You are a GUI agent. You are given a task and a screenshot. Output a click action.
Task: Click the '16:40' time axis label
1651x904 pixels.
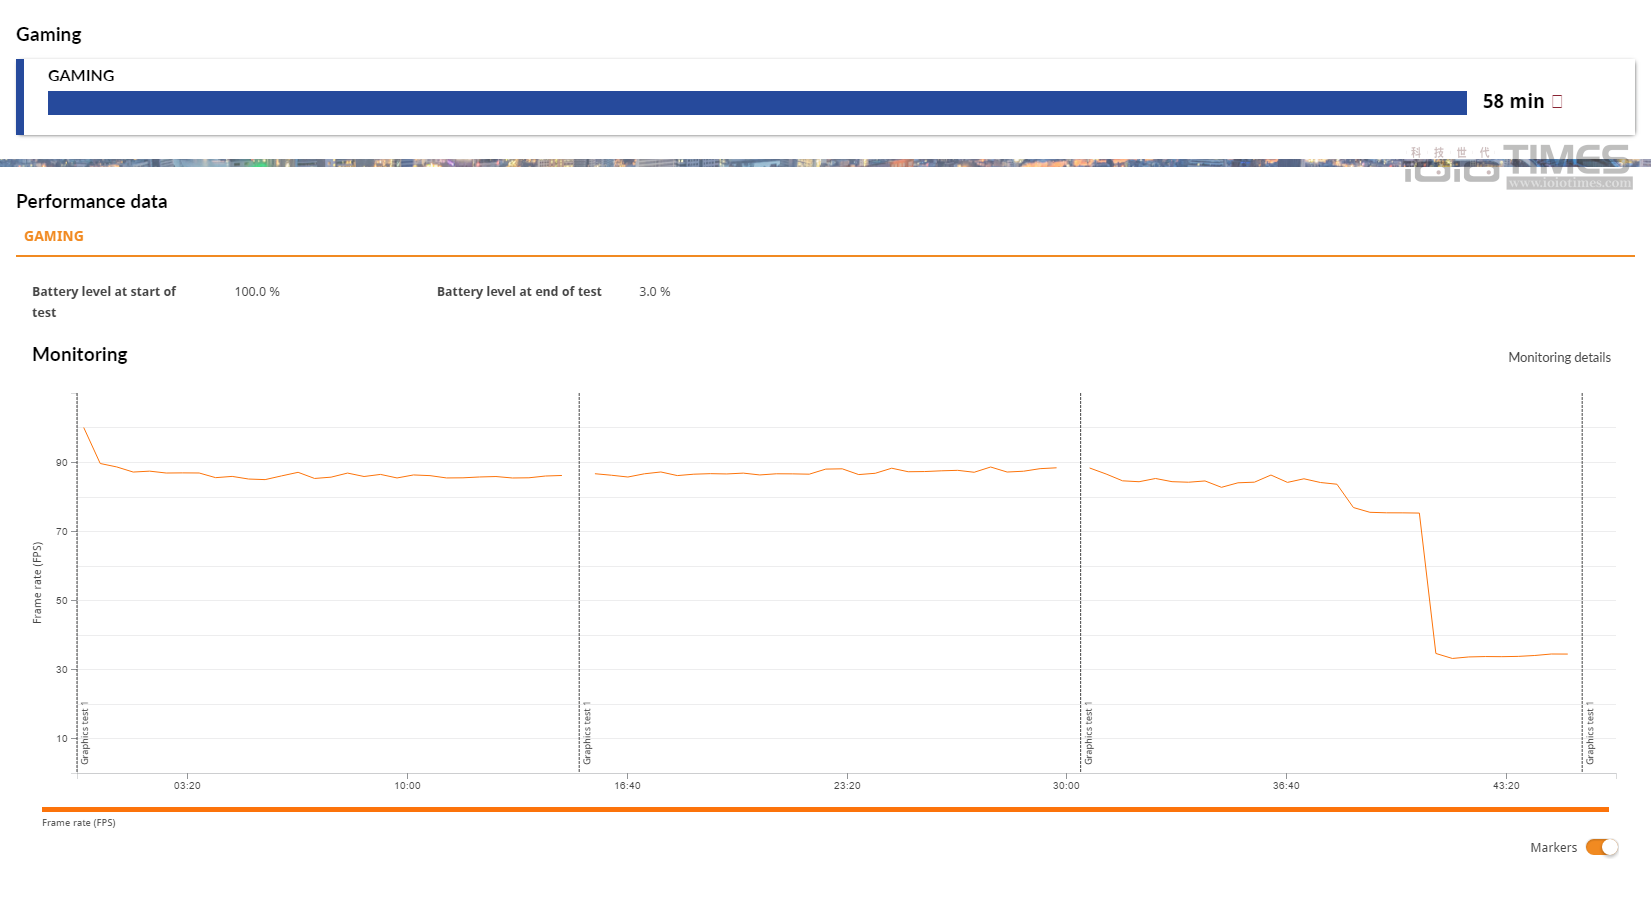(x=627, y=786)
